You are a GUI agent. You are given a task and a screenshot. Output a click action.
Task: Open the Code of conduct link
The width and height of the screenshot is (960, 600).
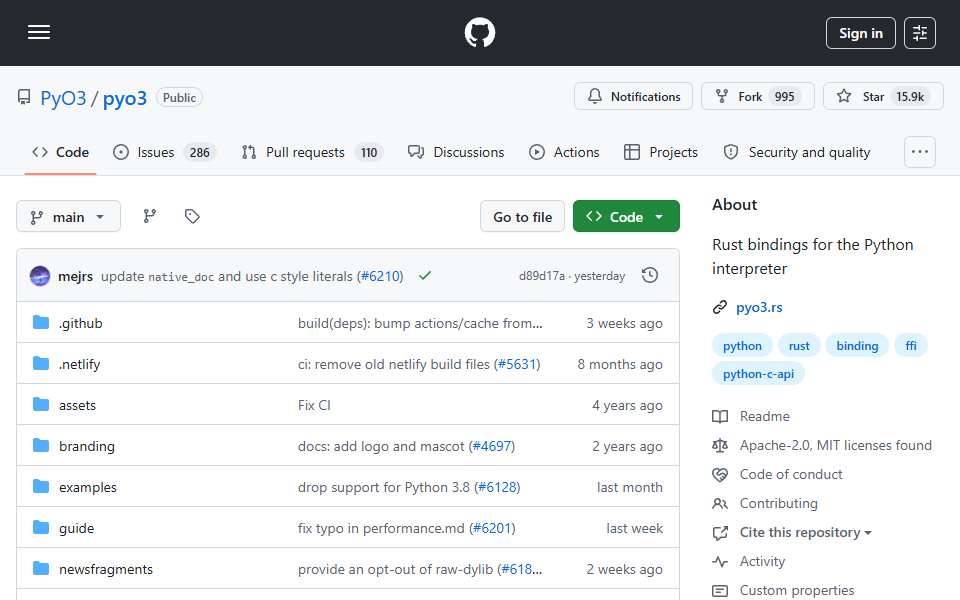[791, 474]
